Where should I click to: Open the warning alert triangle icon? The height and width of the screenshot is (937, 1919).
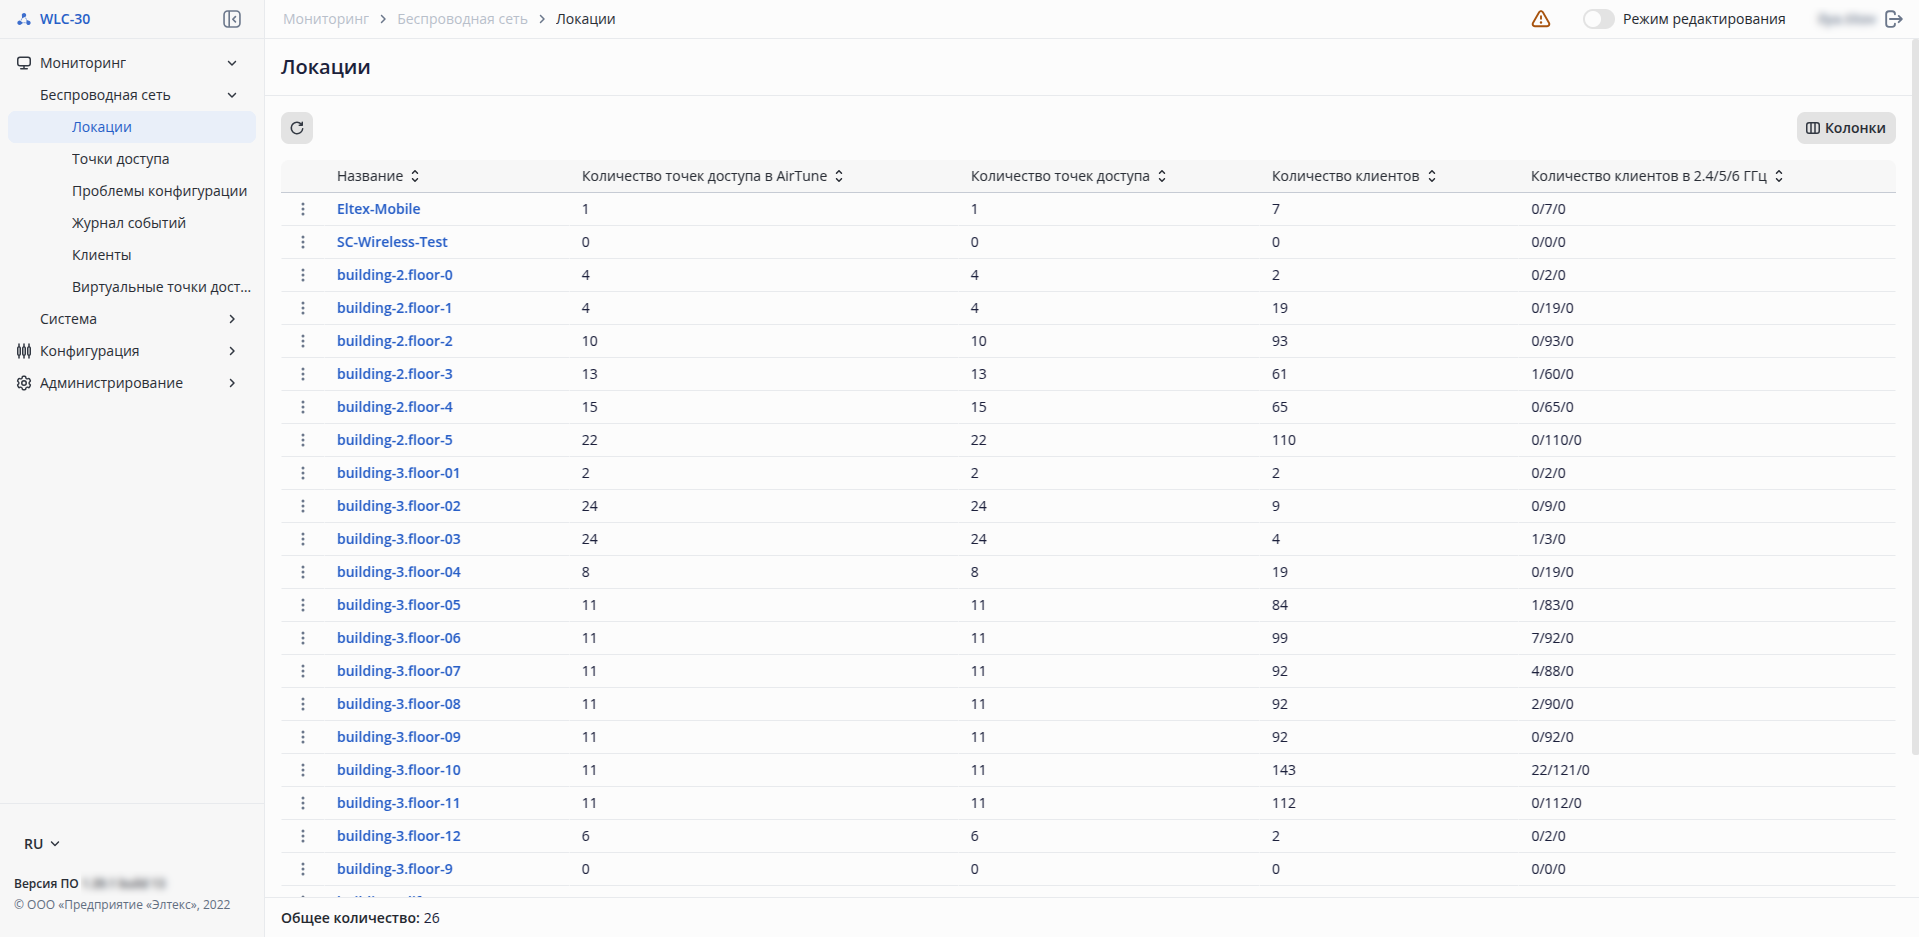click(1541, 19)
